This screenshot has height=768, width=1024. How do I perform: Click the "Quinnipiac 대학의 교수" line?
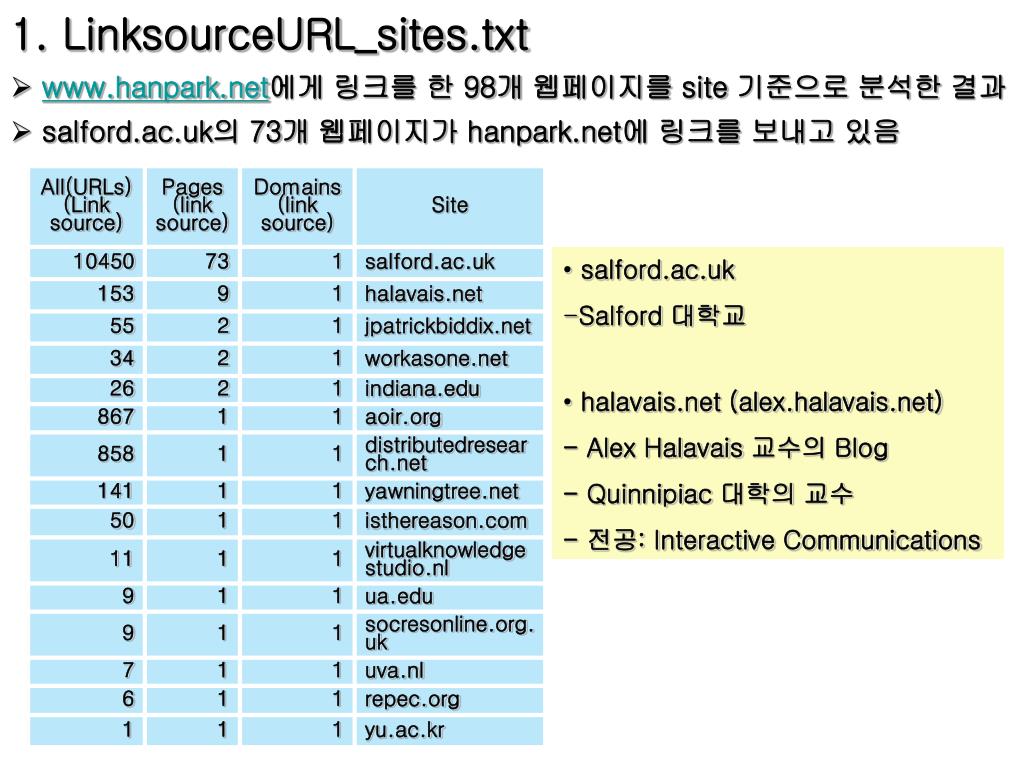pyautogui.click(x=708, y=494)
